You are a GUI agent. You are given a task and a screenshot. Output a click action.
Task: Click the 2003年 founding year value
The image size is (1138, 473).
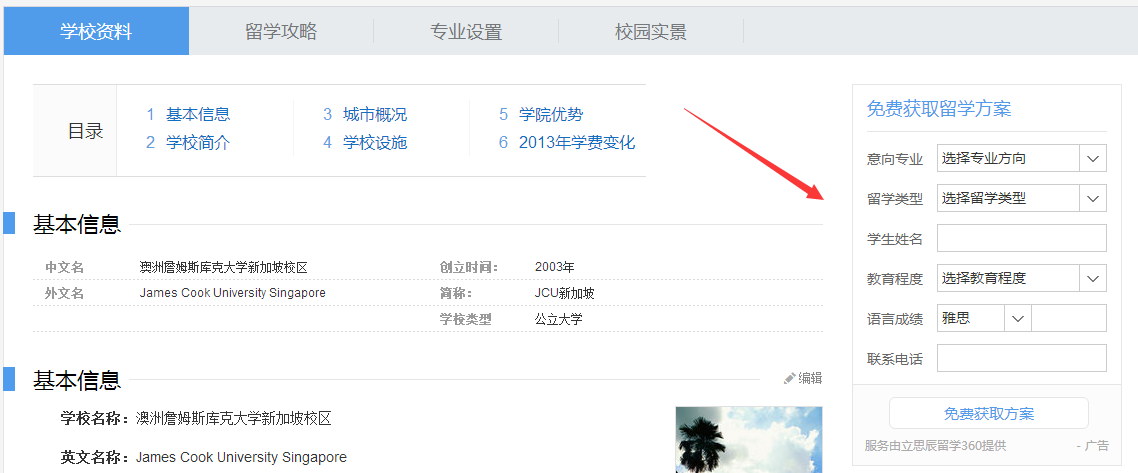point(554,267)
